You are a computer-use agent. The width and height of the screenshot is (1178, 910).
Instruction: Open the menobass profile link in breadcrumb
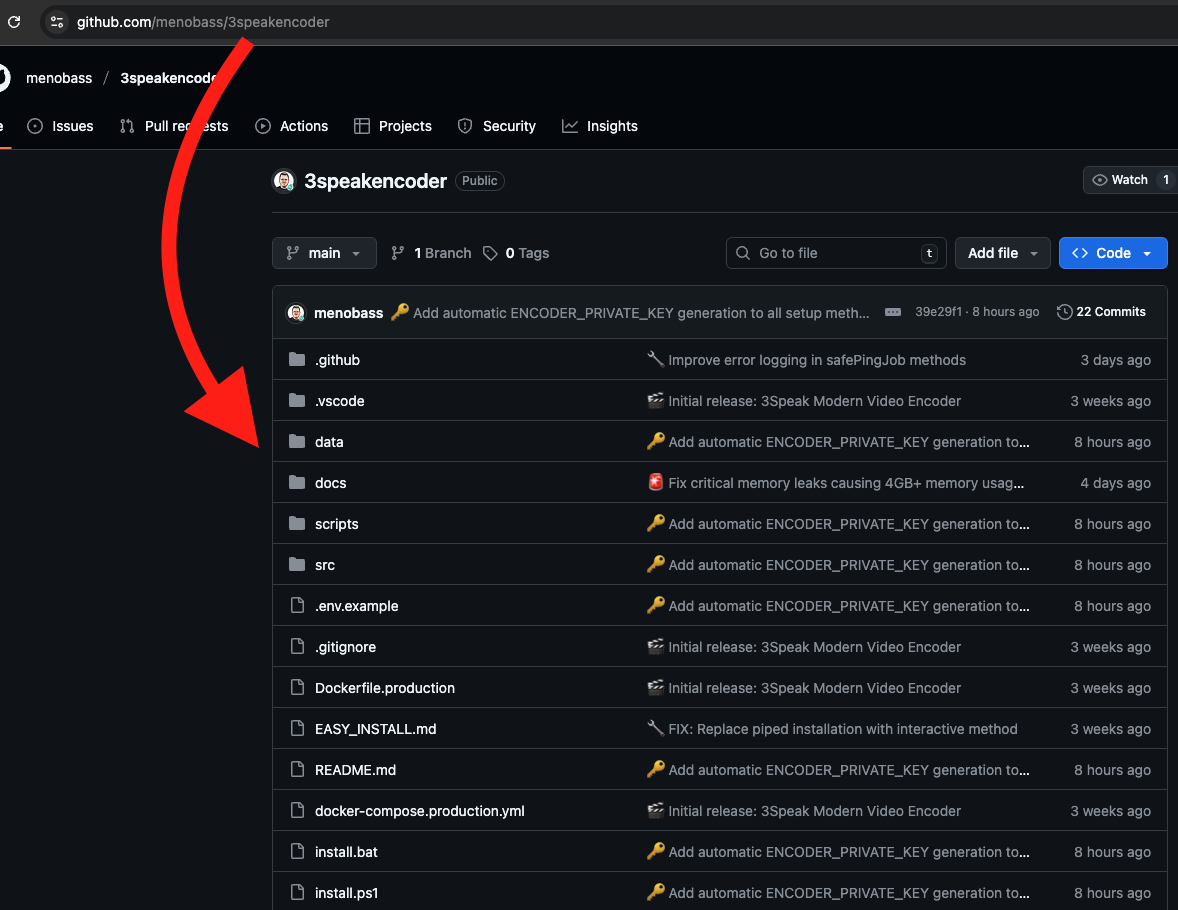coord(59,77)
